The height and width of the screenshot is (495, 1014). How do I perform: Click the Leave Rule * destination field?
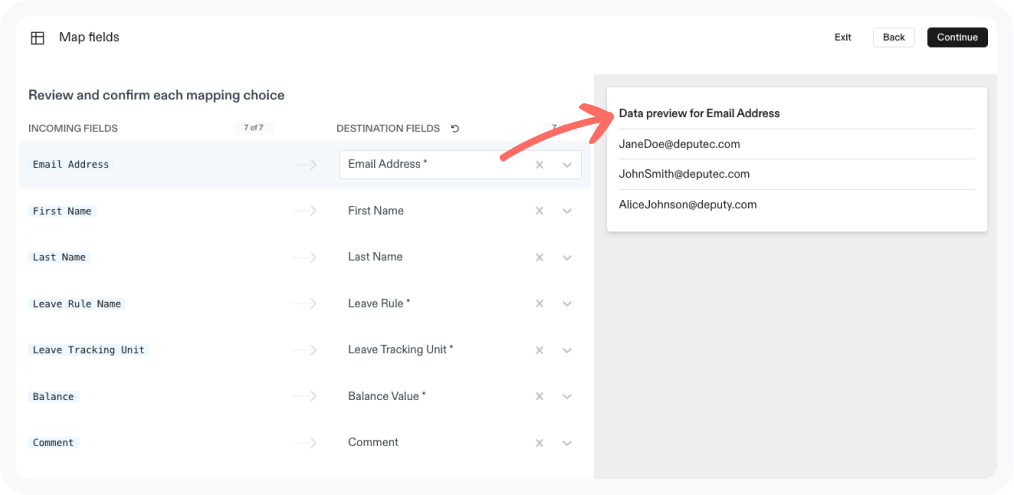point(379,303)
